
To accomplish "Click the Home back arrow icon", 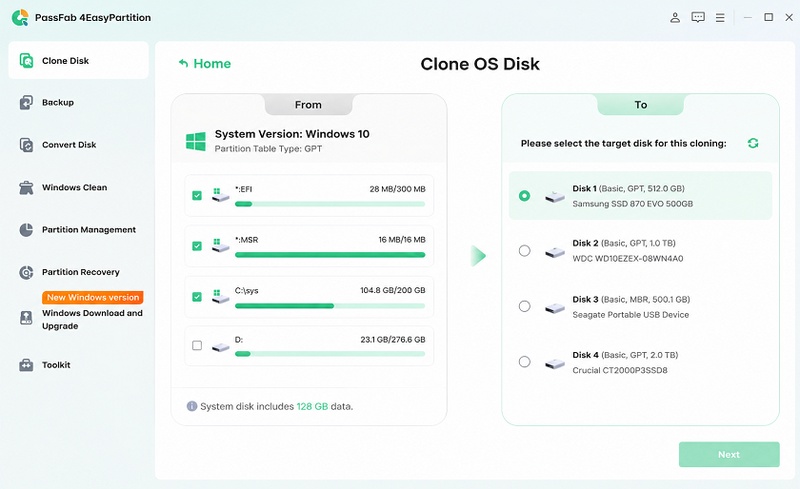I will point(184,63).
